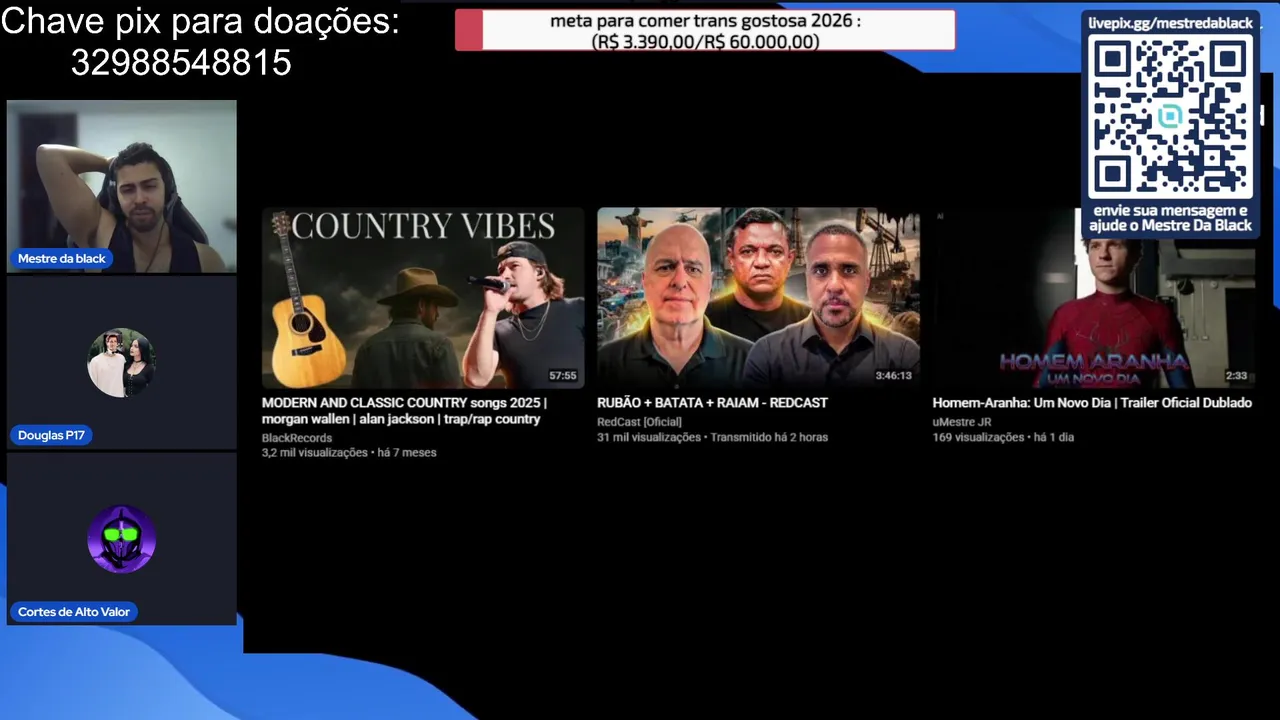
Task: Open the Homem-Aranha trailer thumbnail
Action: (1094, 298)
